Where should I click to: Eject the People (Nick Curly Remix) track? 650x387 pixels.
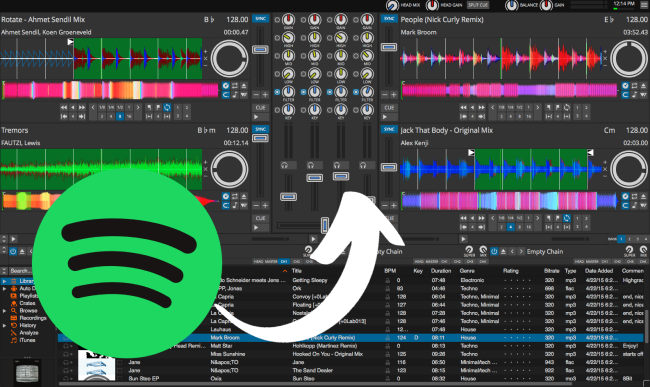[643, 86]
